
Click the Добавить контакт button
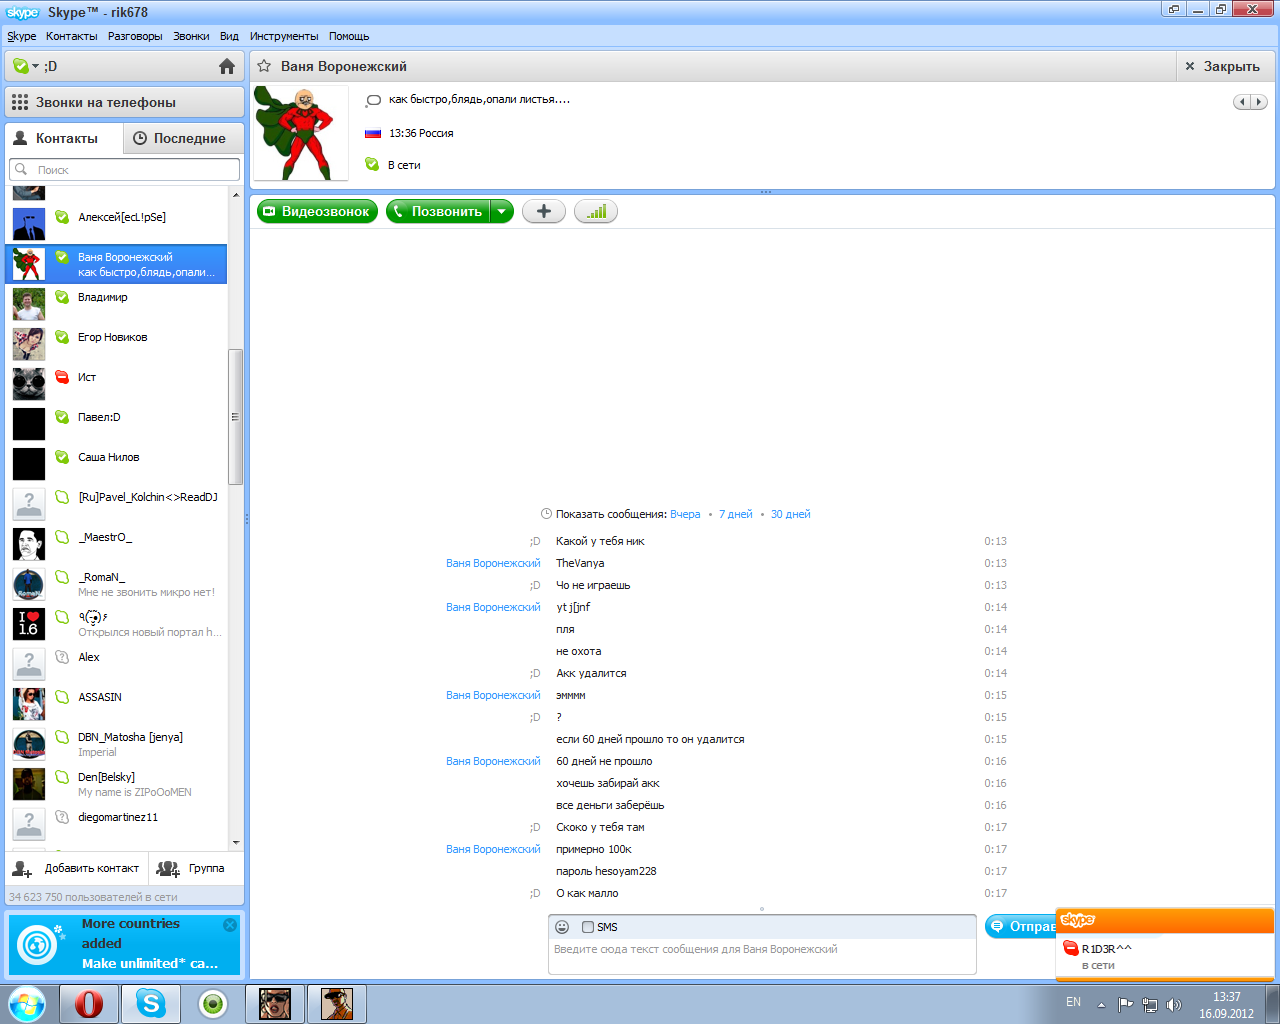pyautogui.click(x=77, y=868)
